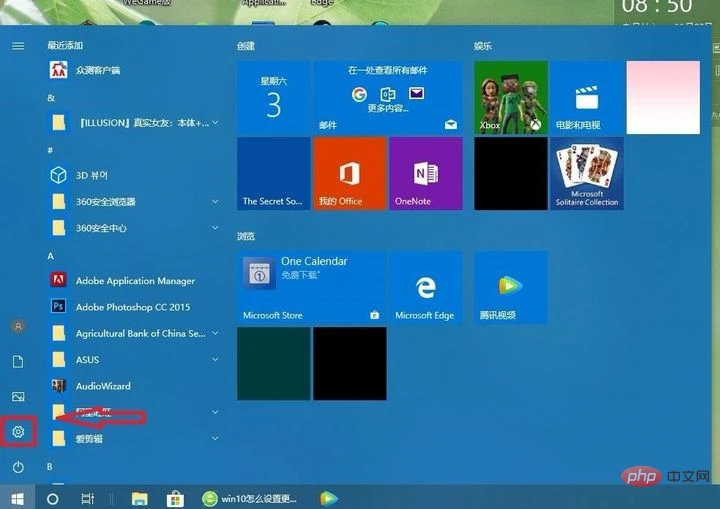Open the 爱剪辑 folder entry
The height and width of the screenshot is (509, 720).
[135, 439]
